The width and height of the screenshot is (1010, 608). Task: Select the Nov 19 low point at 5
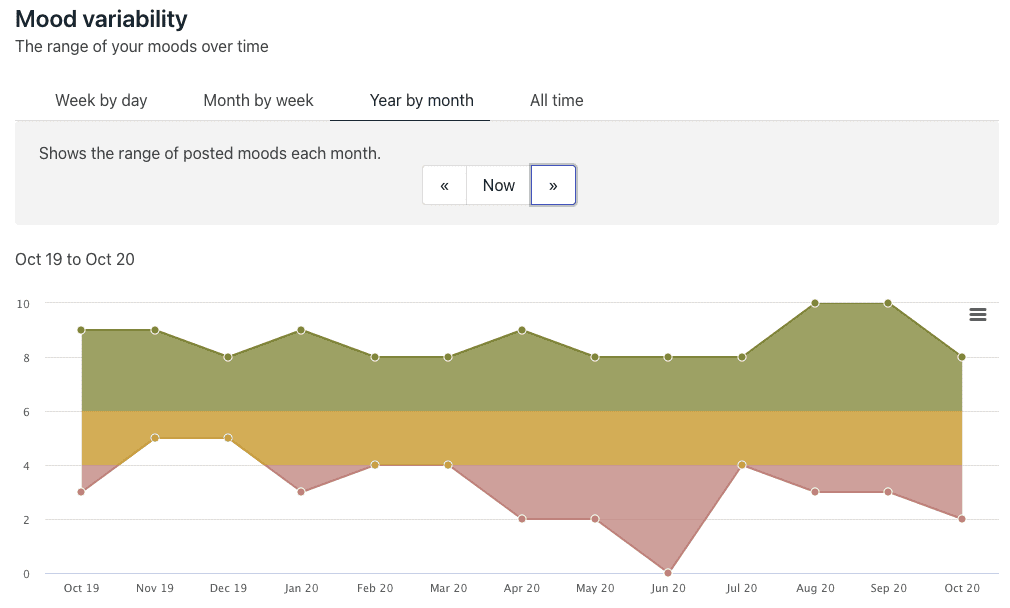point(154,438)
